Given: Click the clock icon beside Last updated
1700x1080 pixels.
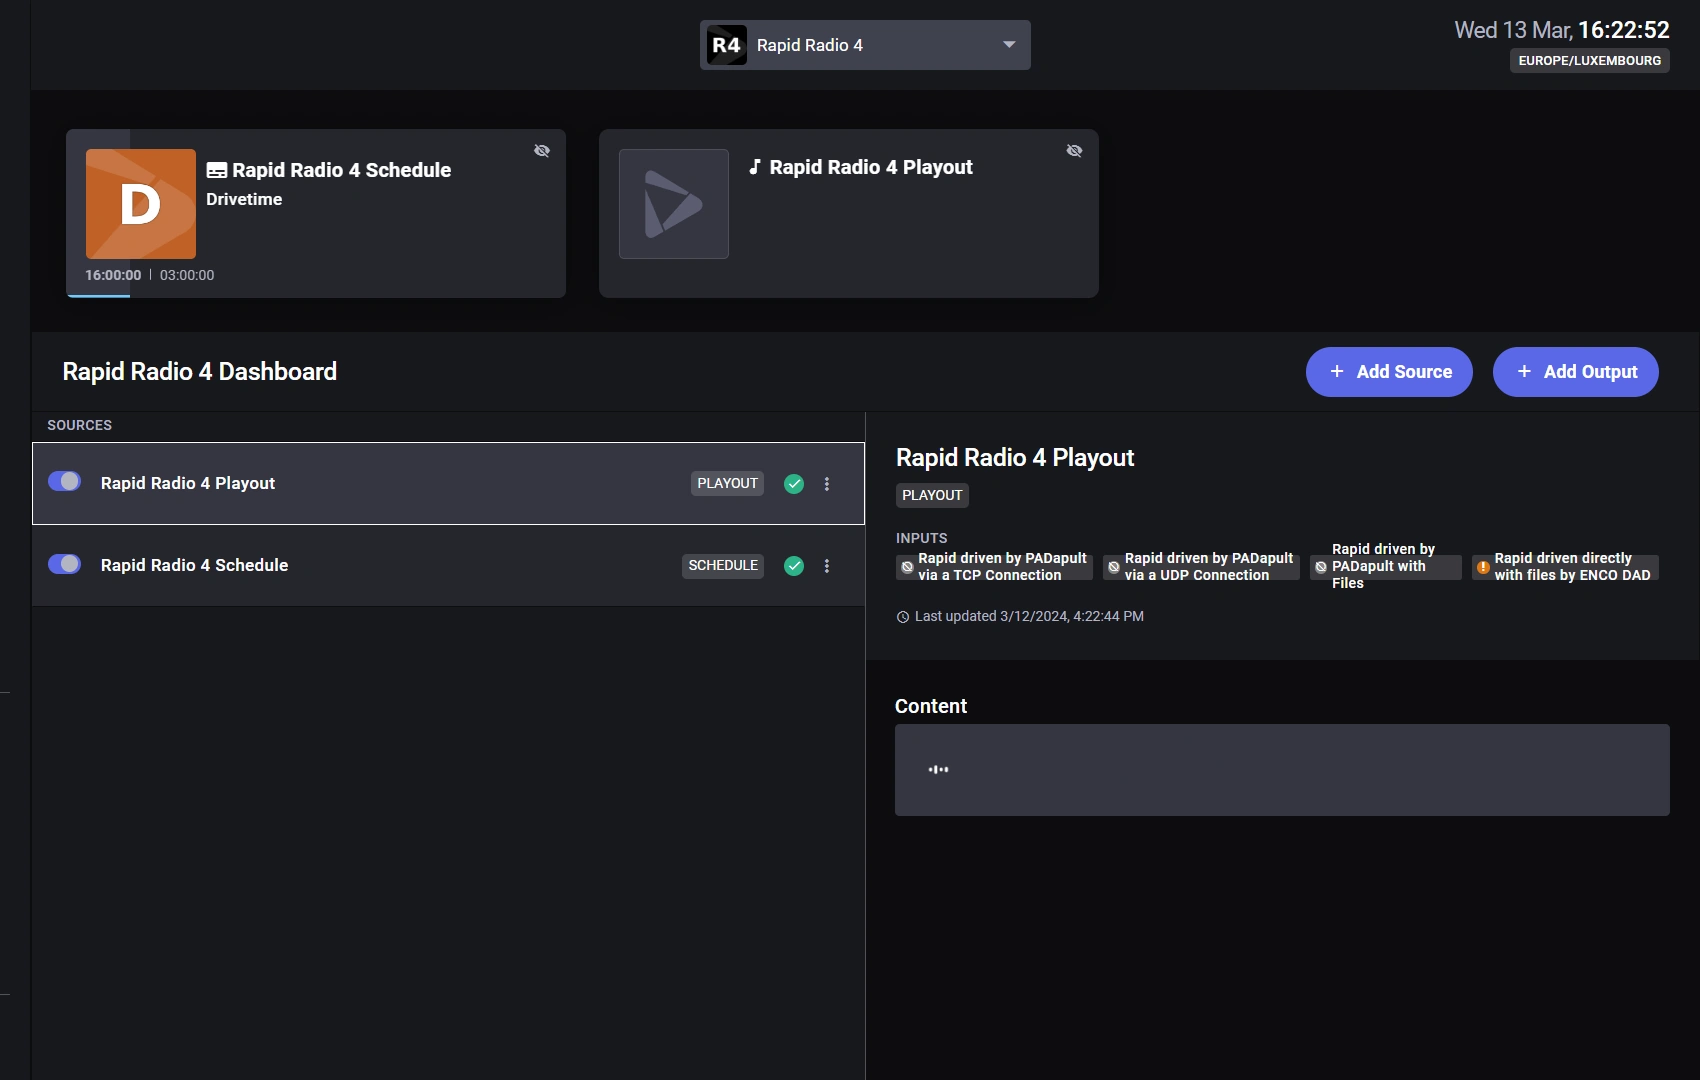Looking at the screenshot, I should [x=903, y=617].
